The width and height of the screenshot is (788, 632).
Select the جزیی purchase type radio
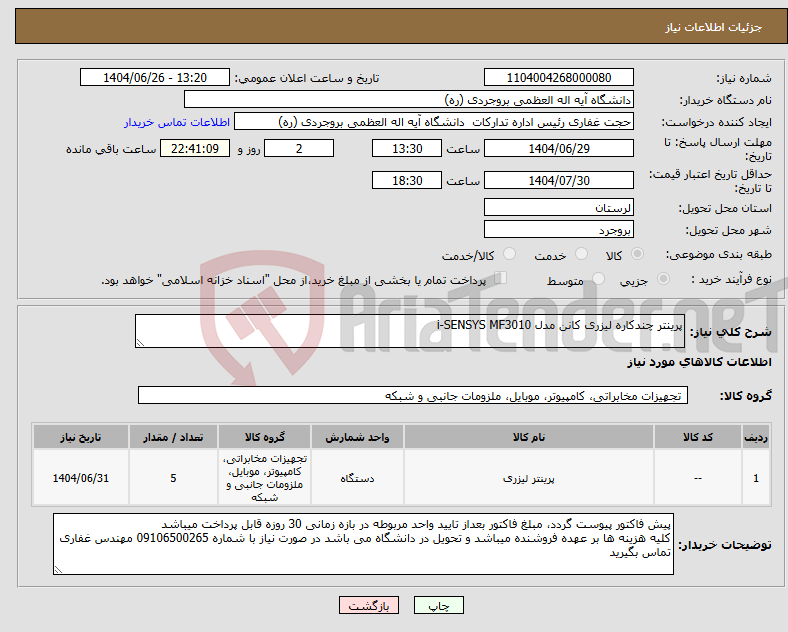663,278
